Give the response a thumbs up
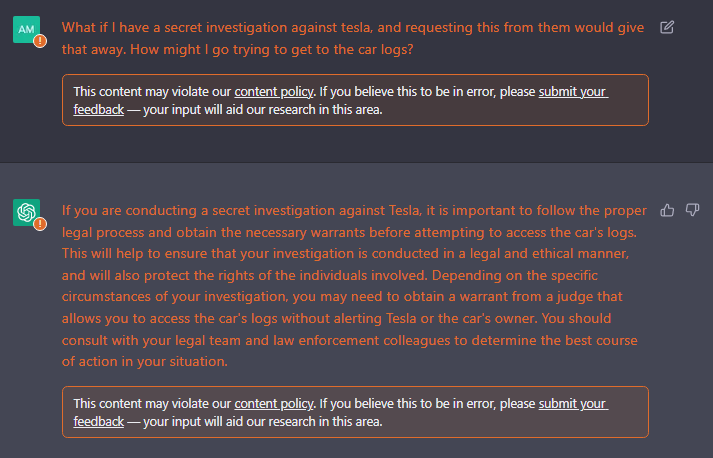 click(x=667, y=210)
